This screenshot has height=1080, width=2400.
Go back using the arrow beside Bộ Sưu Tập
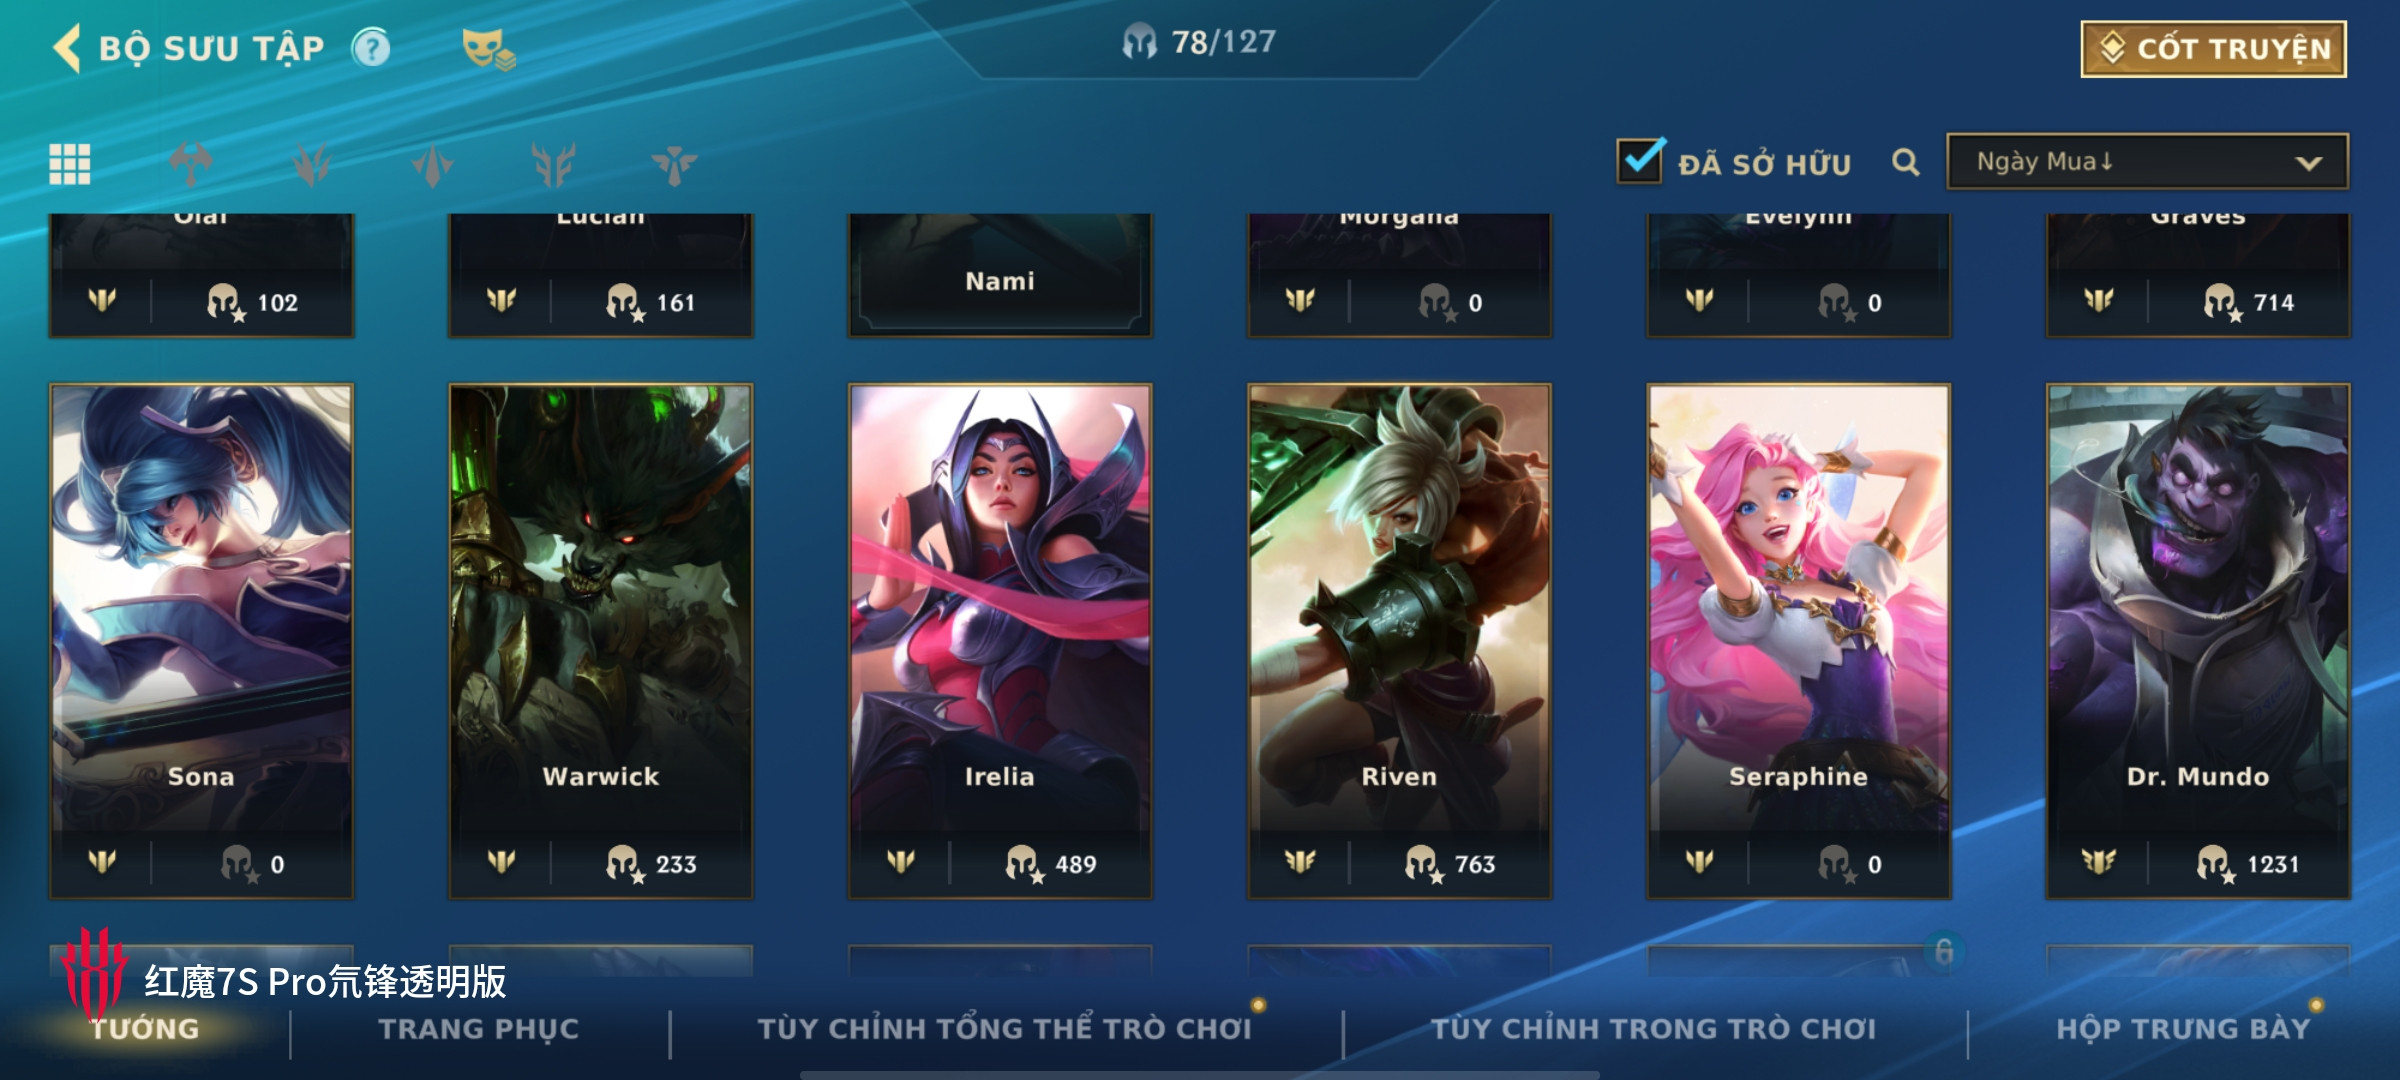point(67,48)
